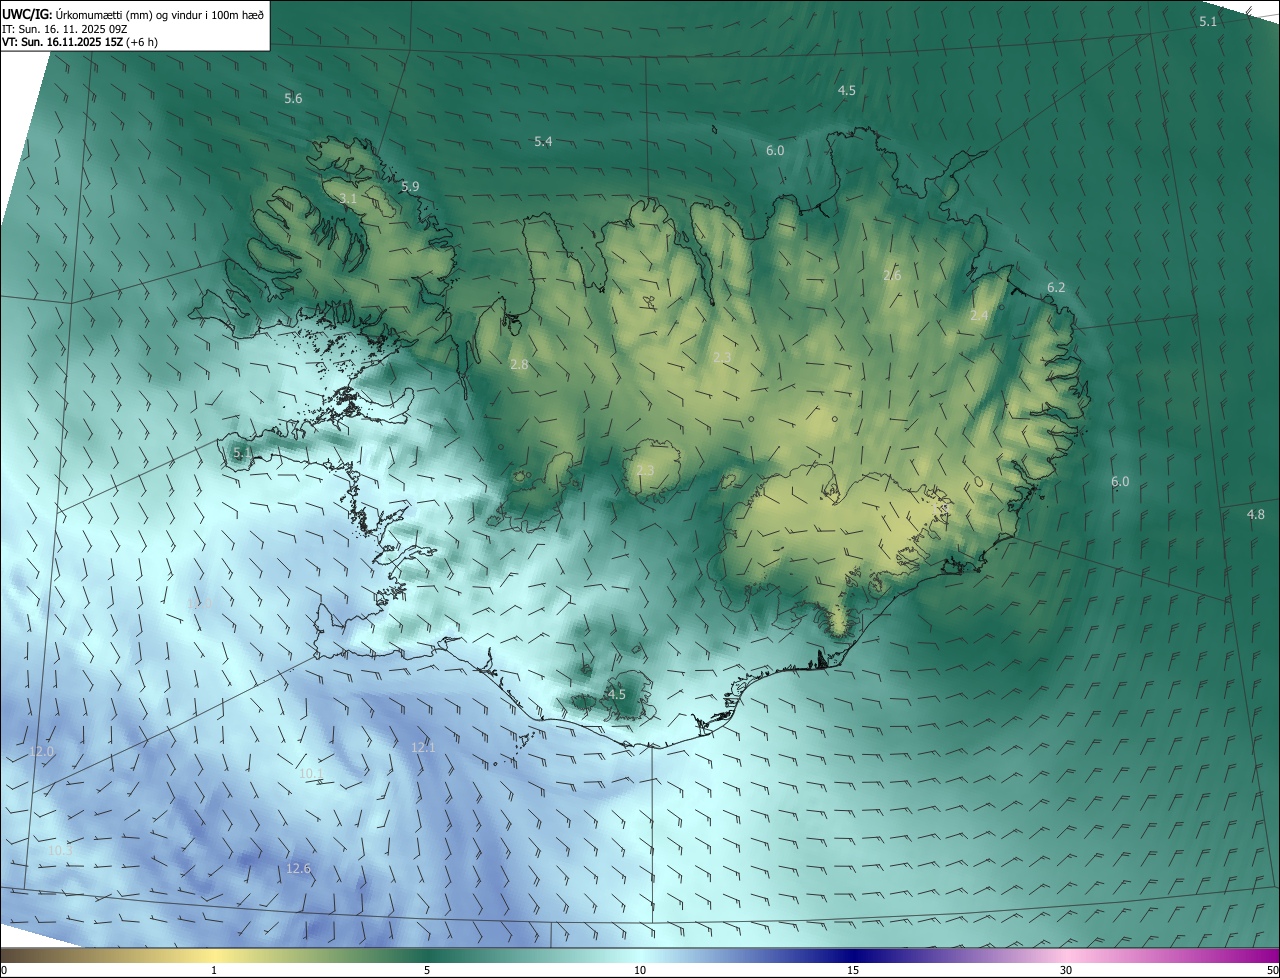Click the 50 tick on the color scale
Viewport: 1280px width, 978px height.
point(1272,971)
